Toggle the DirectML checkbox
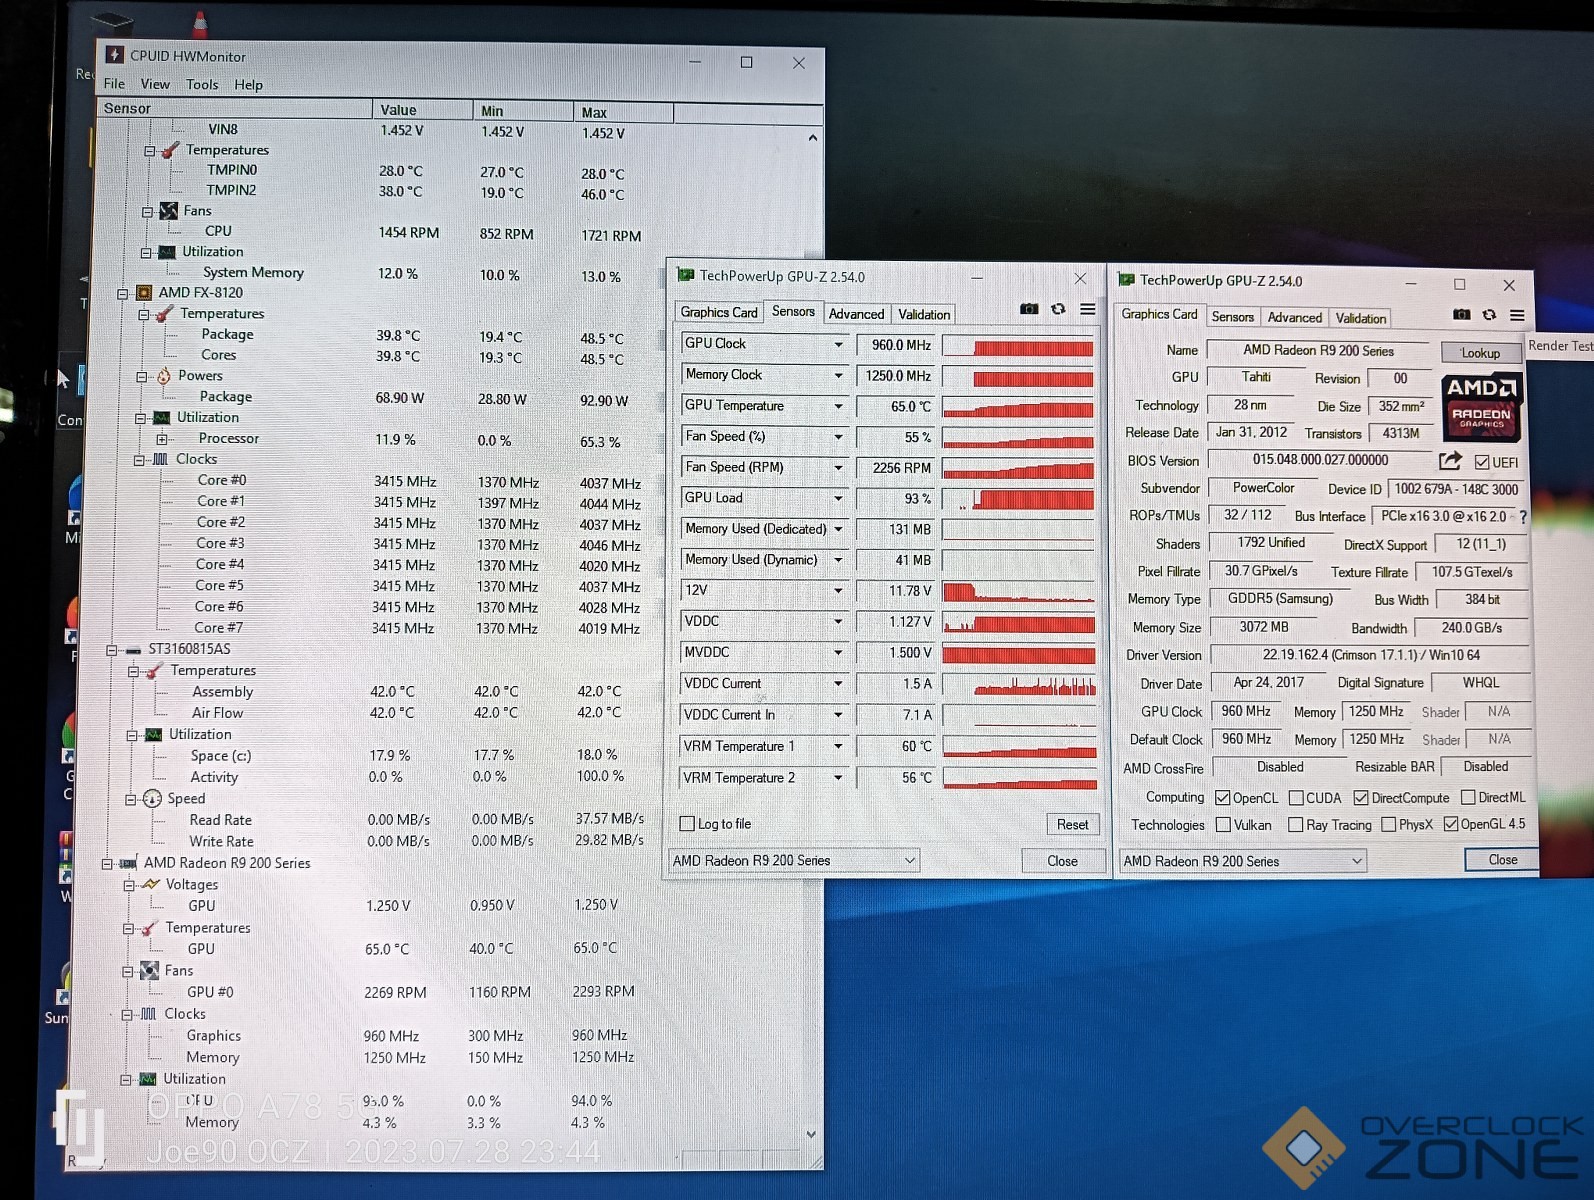The image size is (1594, 1200). pyautogui.click(x=1468, y=797)
